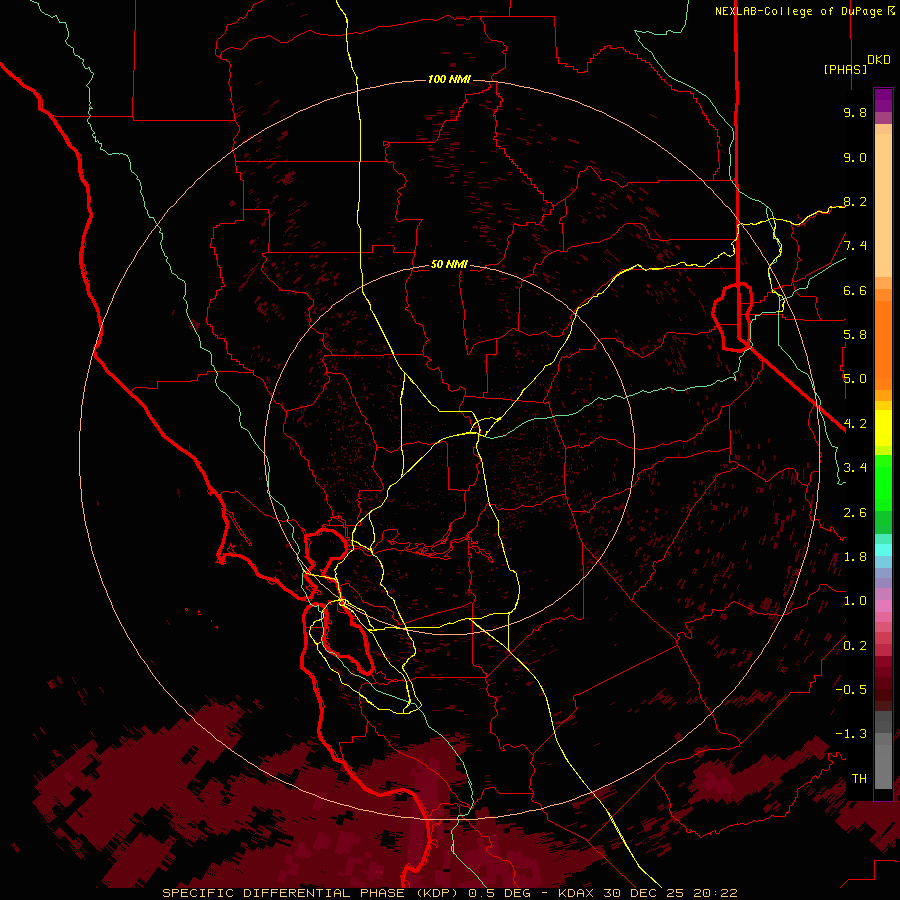The height and width of the screenshot is (900, 900).
Task: Pick the cyan band on the color bar
Action: pos(883,549)
